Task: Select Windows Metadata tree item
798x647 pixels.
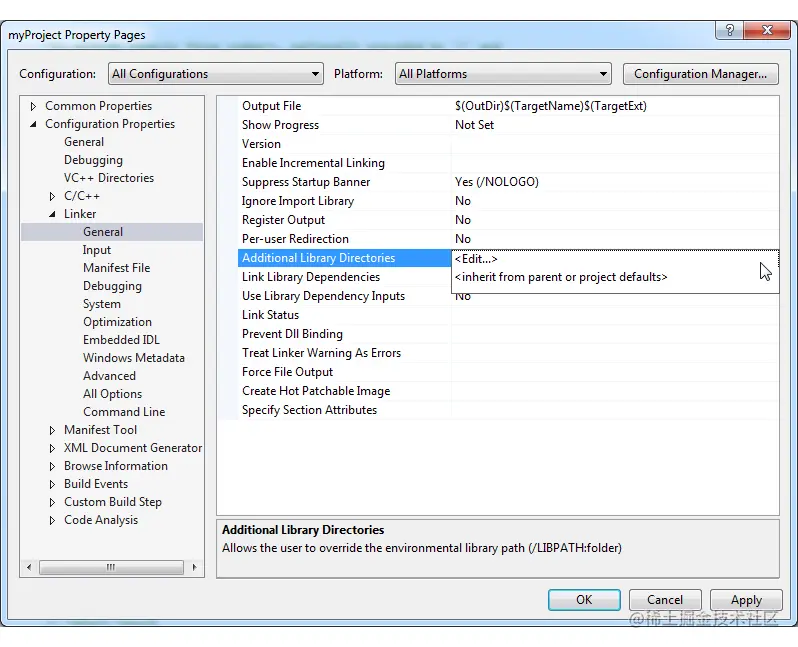Action: click(x=134, y=358)
